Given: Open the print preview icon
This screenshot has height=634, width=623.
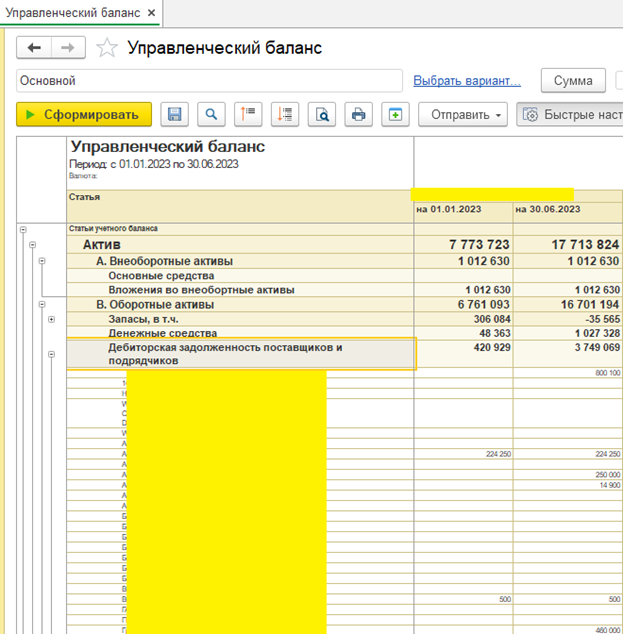Looking at the screenshot, I should [x=321, y=114].
